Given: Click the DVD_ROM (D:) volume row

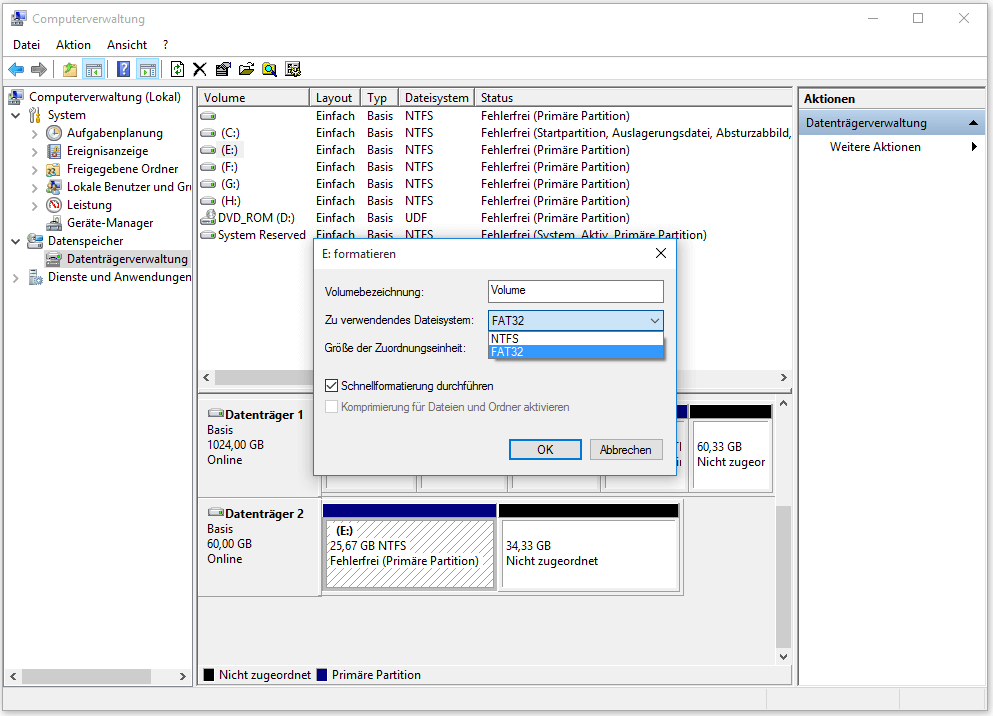Looking at the screenshot, I should coord(494,218).
